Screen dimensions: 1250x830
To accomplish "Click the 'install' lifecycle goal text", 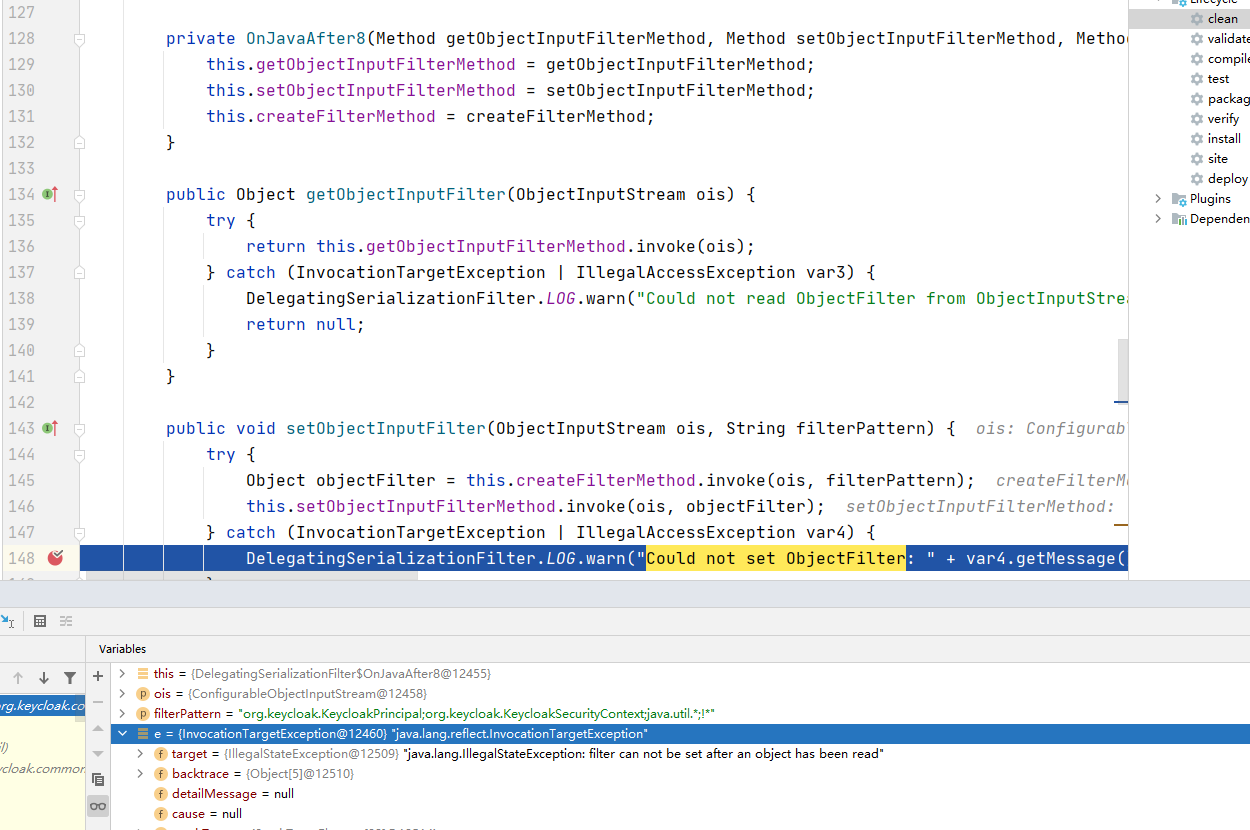I will coord(1224,138).
